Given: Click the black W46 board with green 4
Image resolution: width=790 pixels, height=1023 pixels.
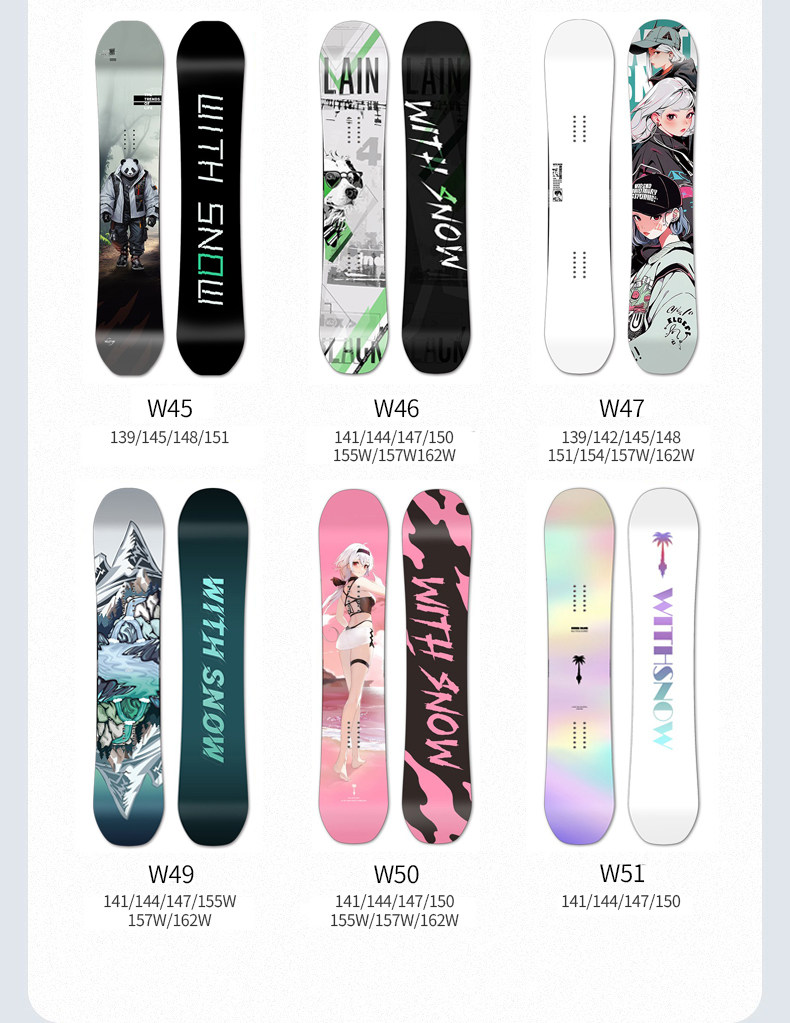Looking at the screenshot, I should 436,198.
